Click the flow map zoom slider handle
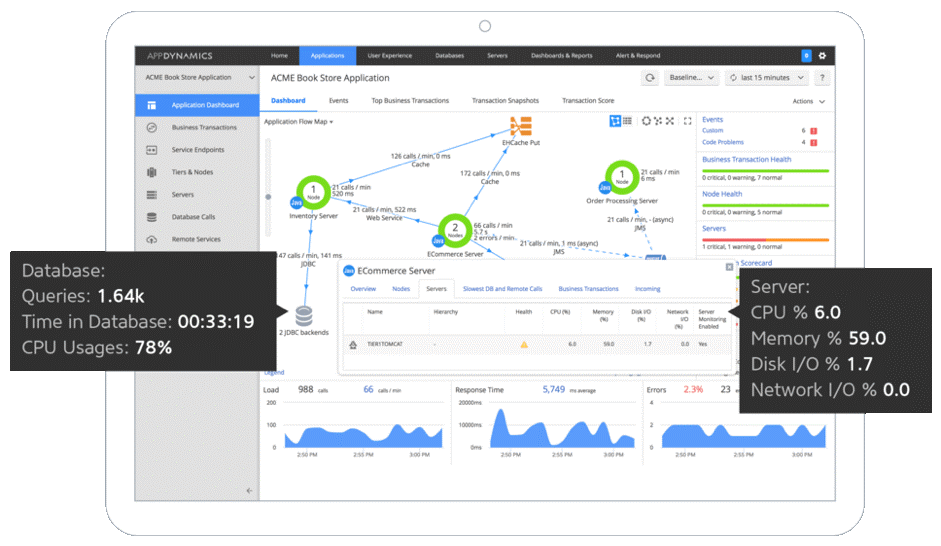 point(268,197)
